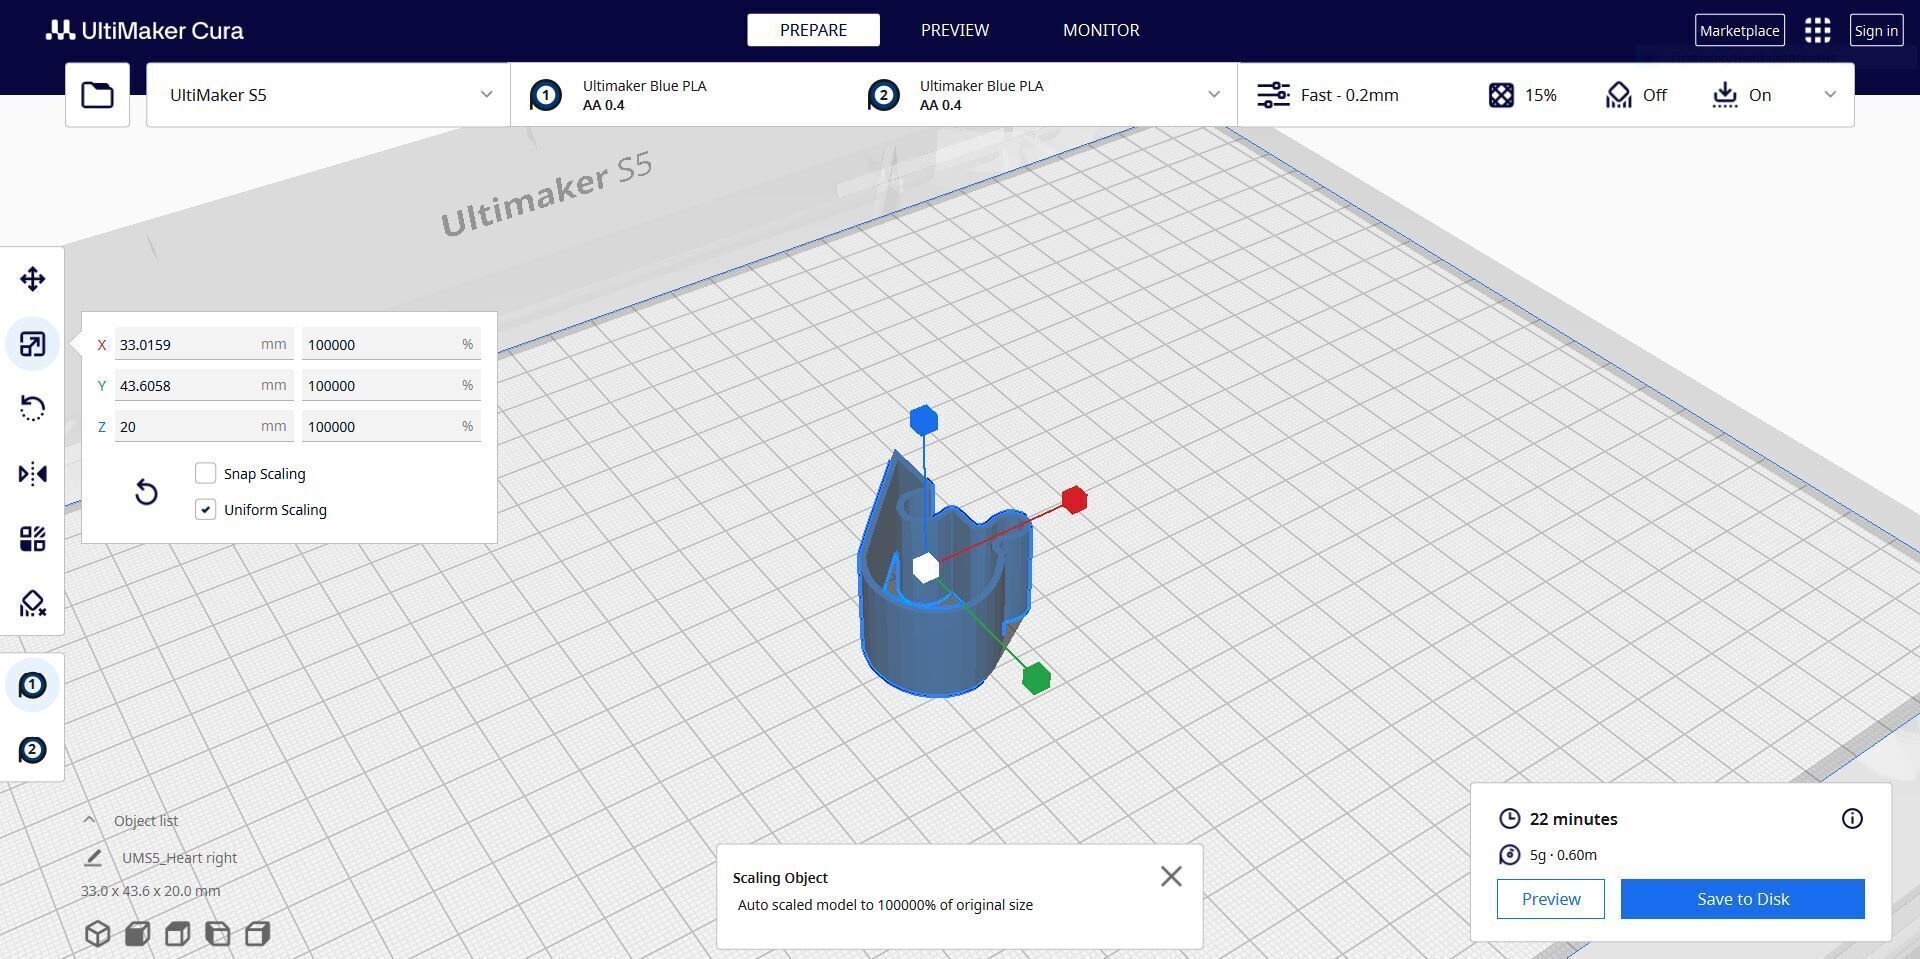Open the Marketplace

(1739, 30)
